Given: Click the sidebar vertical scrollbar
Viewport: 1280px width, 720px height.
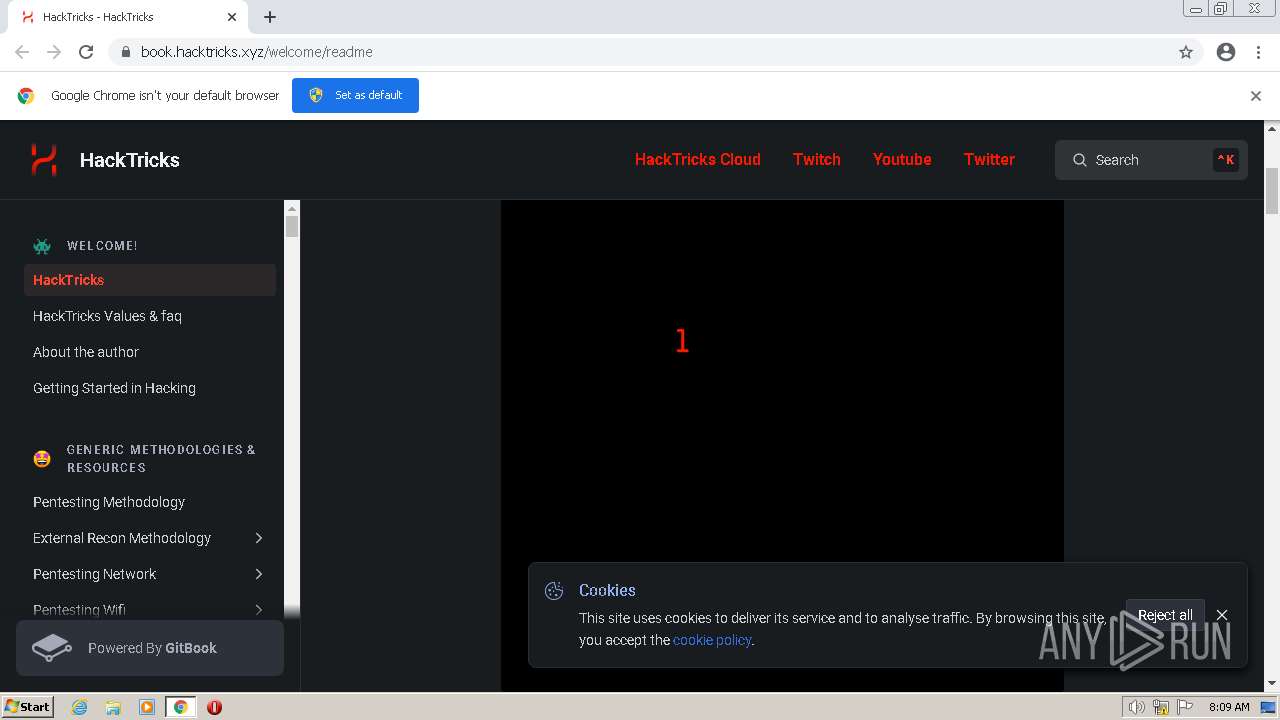Looking at the screenshot, I should tap(292, 410).
